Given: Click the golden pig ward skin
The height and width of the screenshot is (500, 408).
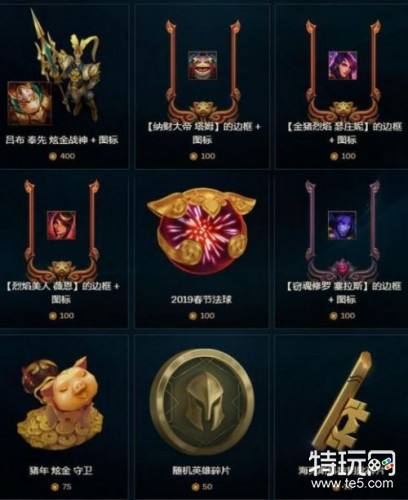Looking at the screenshot, I should click(x=61, y=402).
